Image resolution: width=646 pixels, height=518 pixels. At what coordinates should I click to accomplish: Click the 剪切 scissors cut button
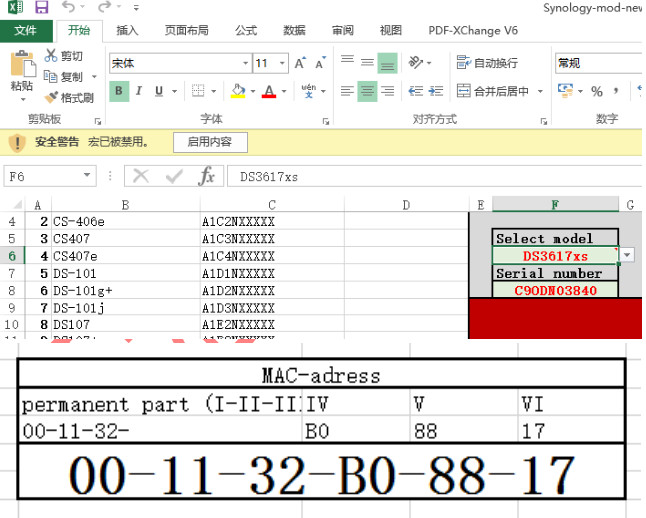64,56
